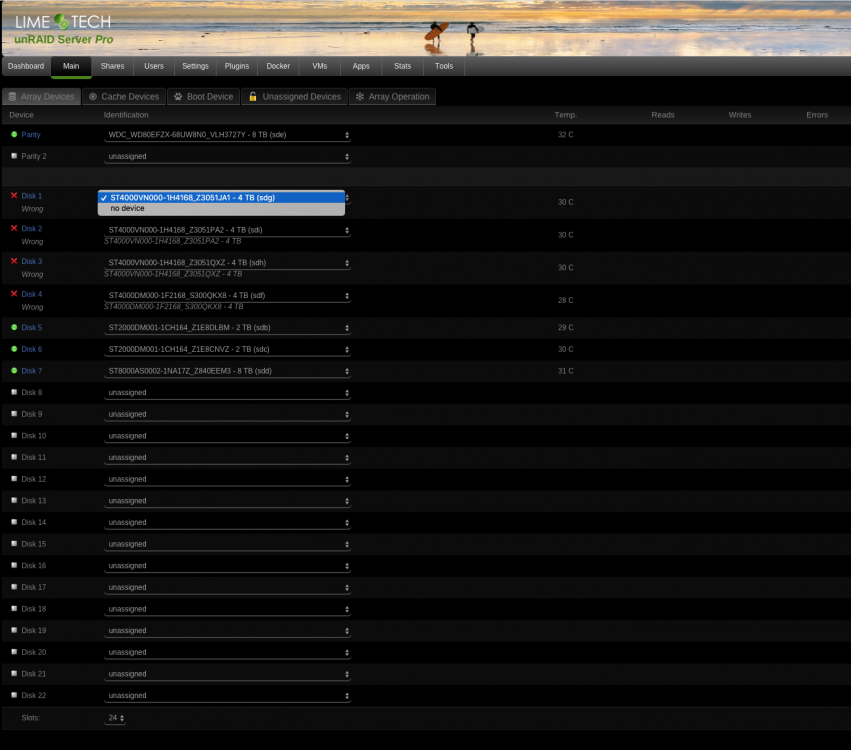Screen dimensions: 851x750
Task: Click the green status dot for Disk 6
Action: 14,349
